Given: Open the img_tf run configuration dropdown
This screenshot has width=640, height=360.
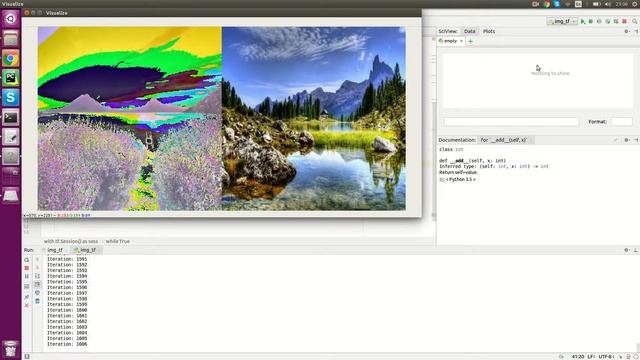Looking at the screenshot, I should click(x=562, y=21).
